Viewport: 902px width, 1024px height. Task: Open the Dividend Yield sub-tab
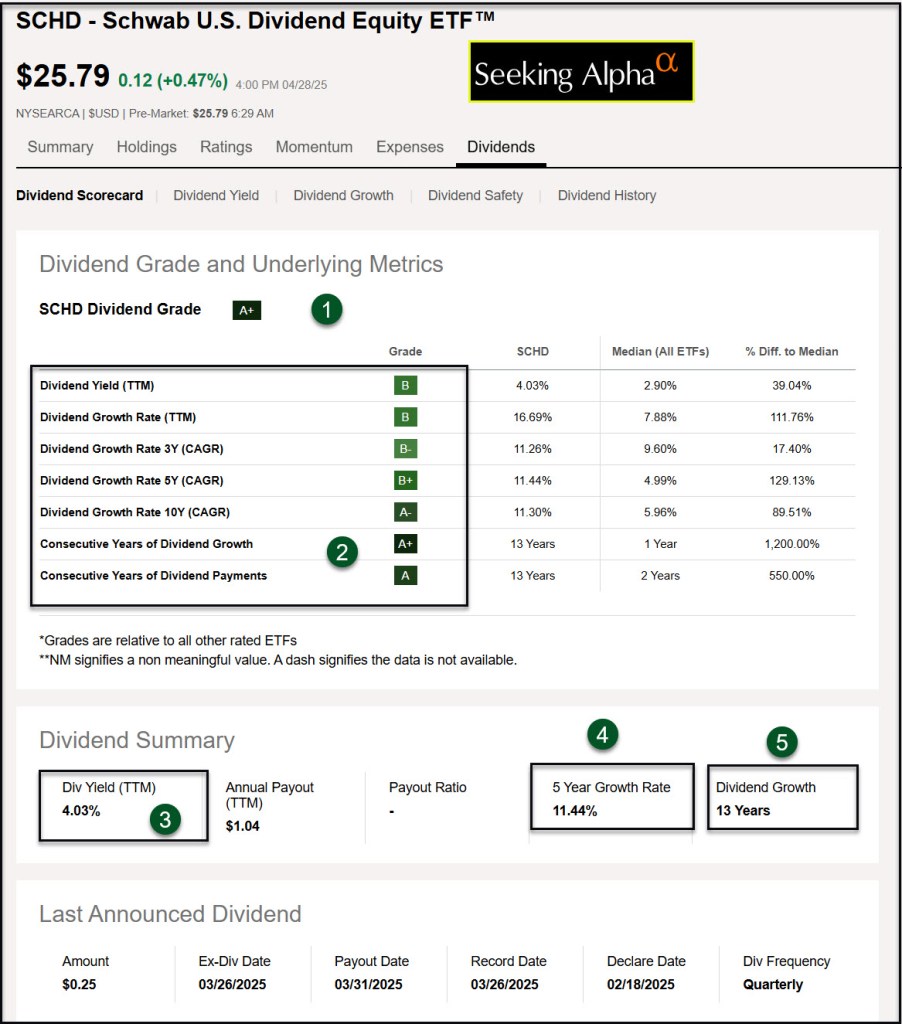click(x=216, y=196)
